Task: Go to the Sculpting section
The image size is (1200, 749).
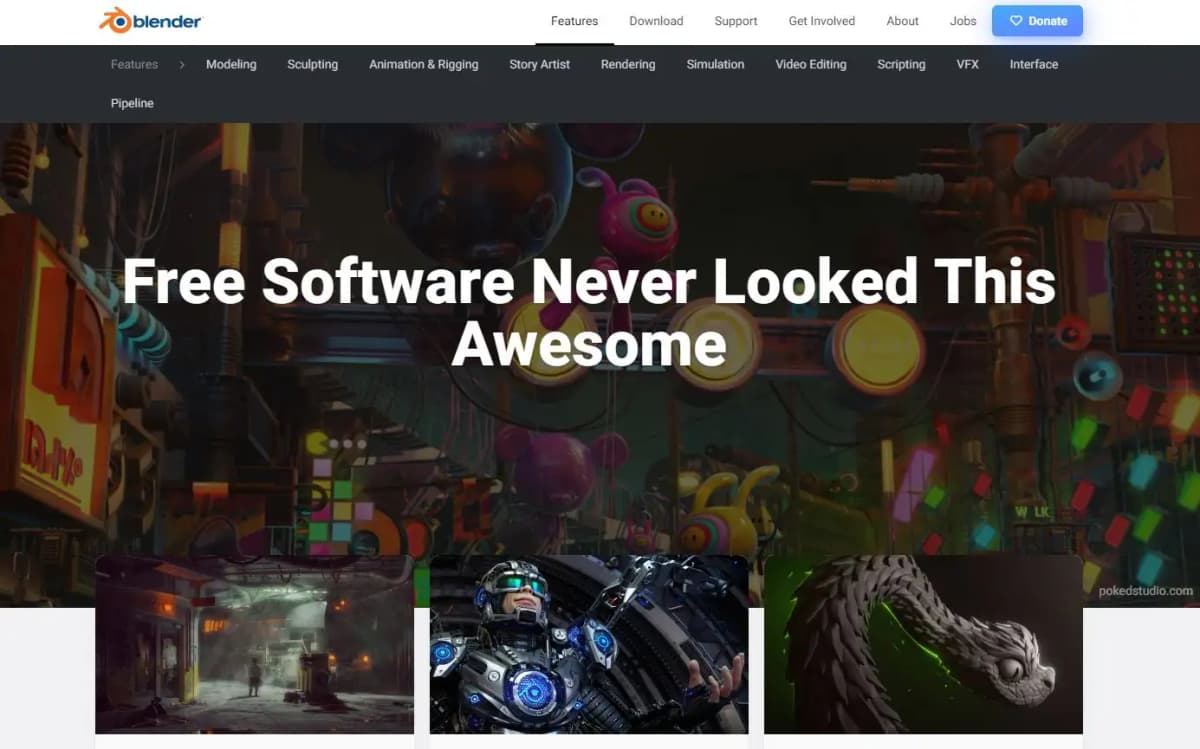Action: [313, 64]
